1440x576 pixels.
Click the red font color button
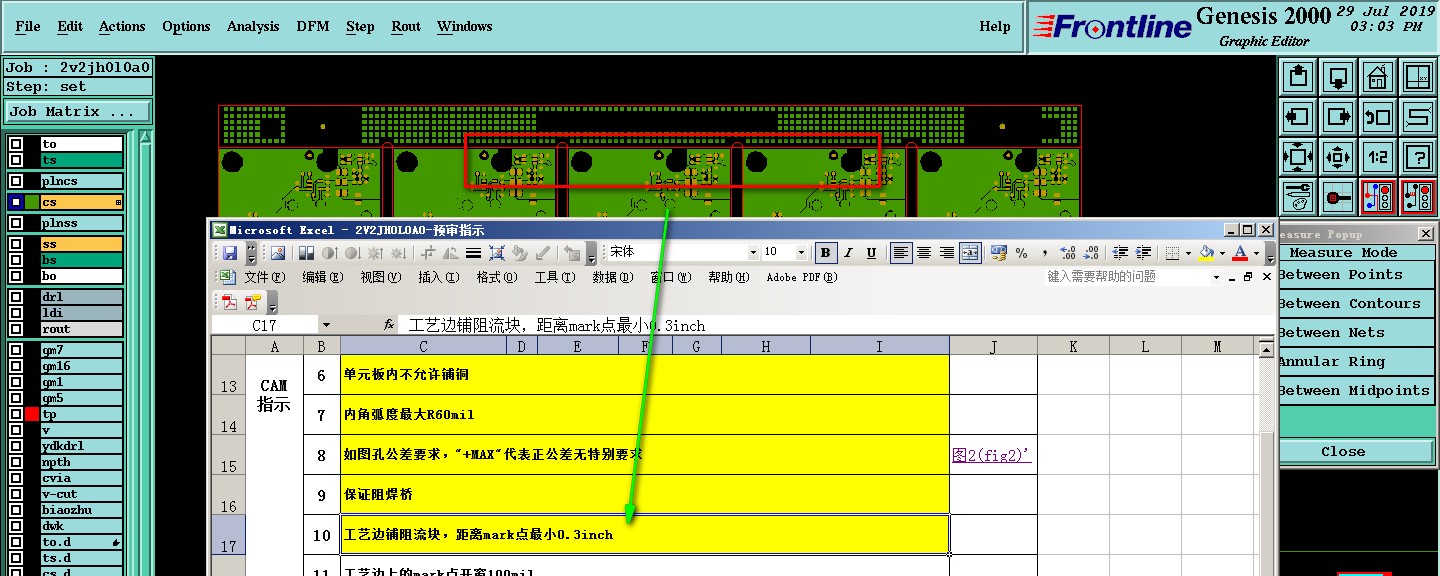pyautogui.click(x=1241, y=253)
